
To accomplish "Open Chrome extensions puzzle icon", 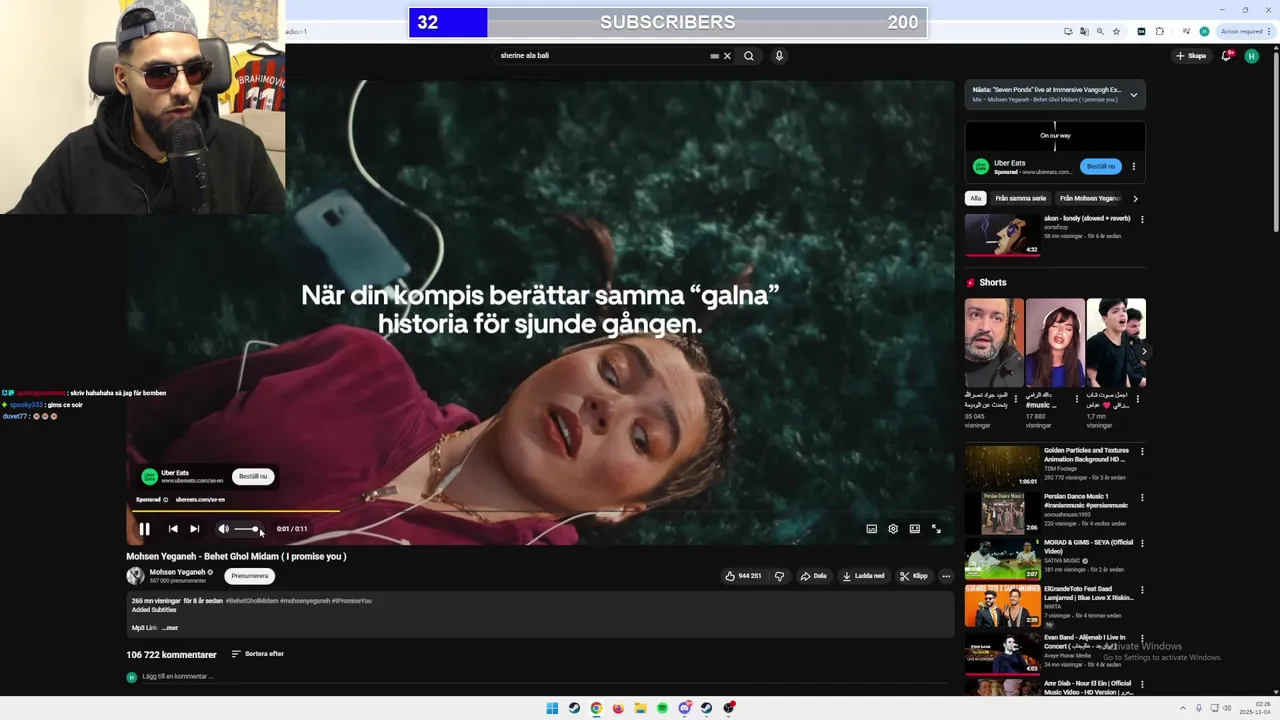I will click(x=1160, y=31).
